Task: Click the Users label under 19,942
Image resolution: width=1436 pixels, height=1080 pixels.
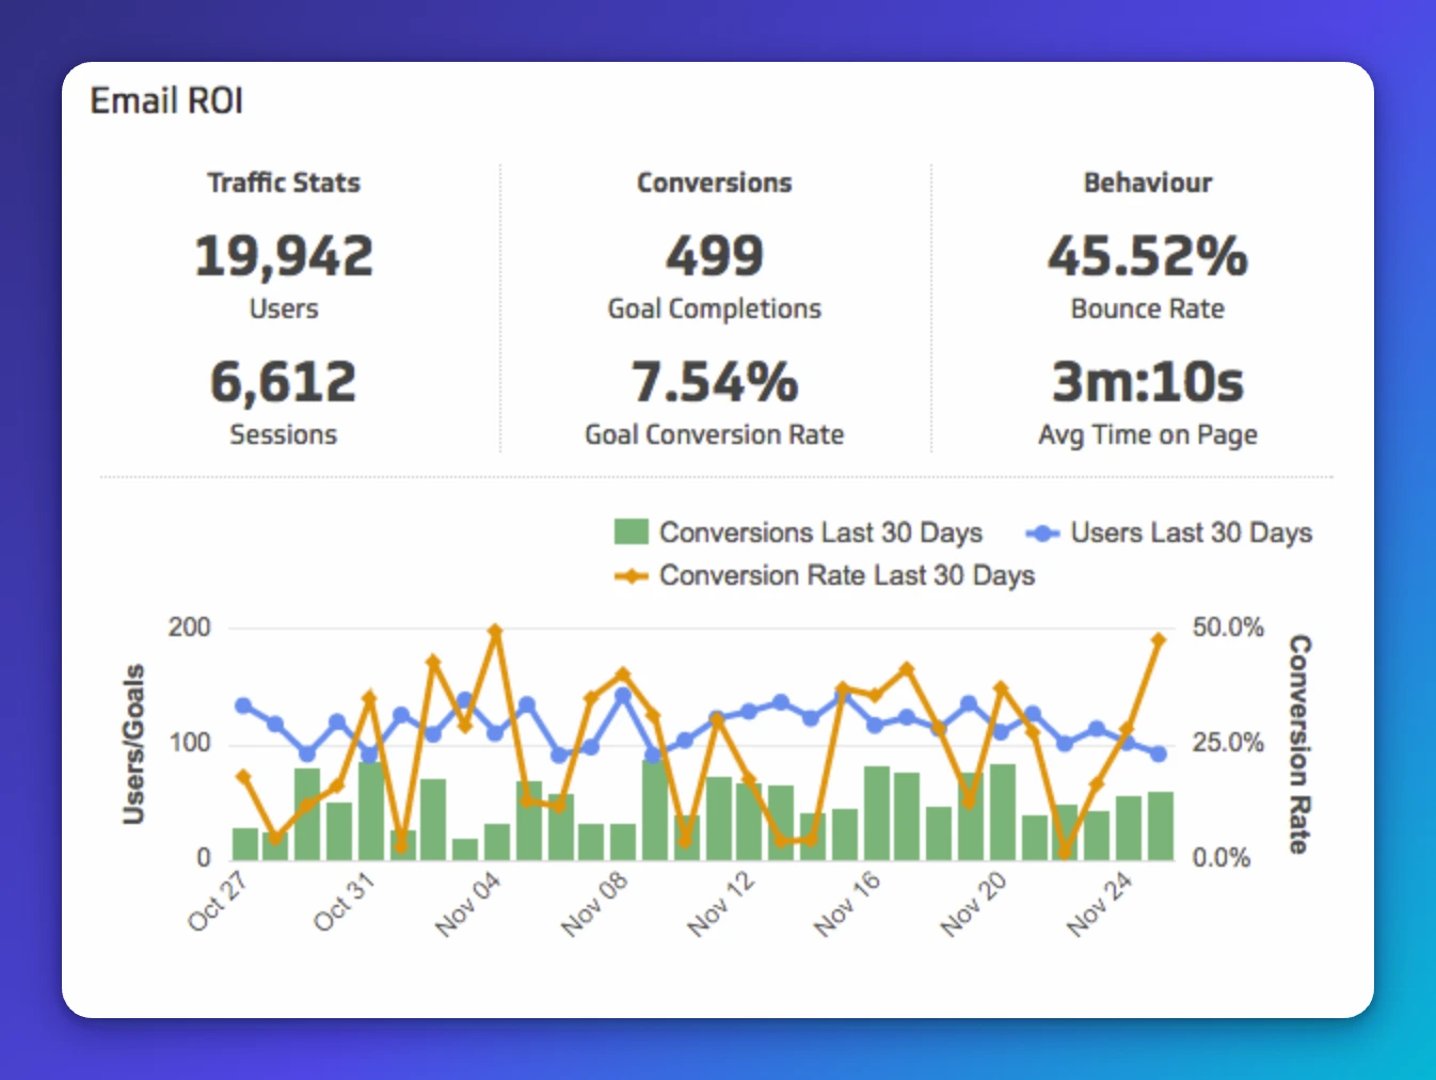Action: (284, 309)
